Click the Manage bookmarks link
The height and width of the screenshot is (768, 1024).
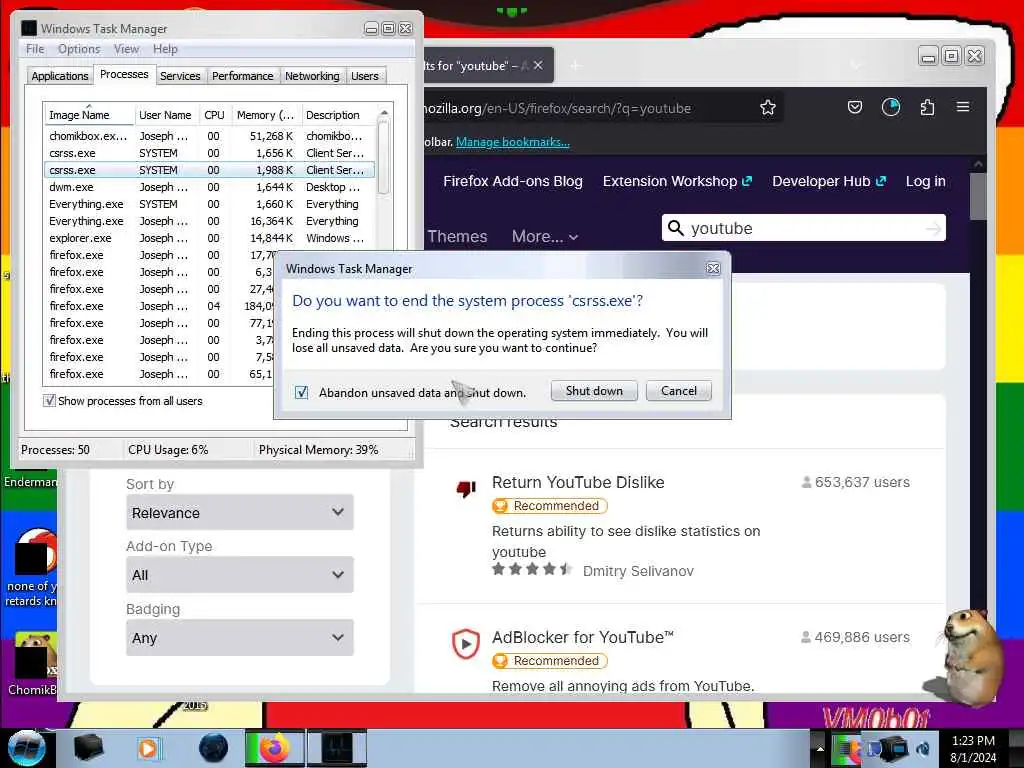coord(513,142)
